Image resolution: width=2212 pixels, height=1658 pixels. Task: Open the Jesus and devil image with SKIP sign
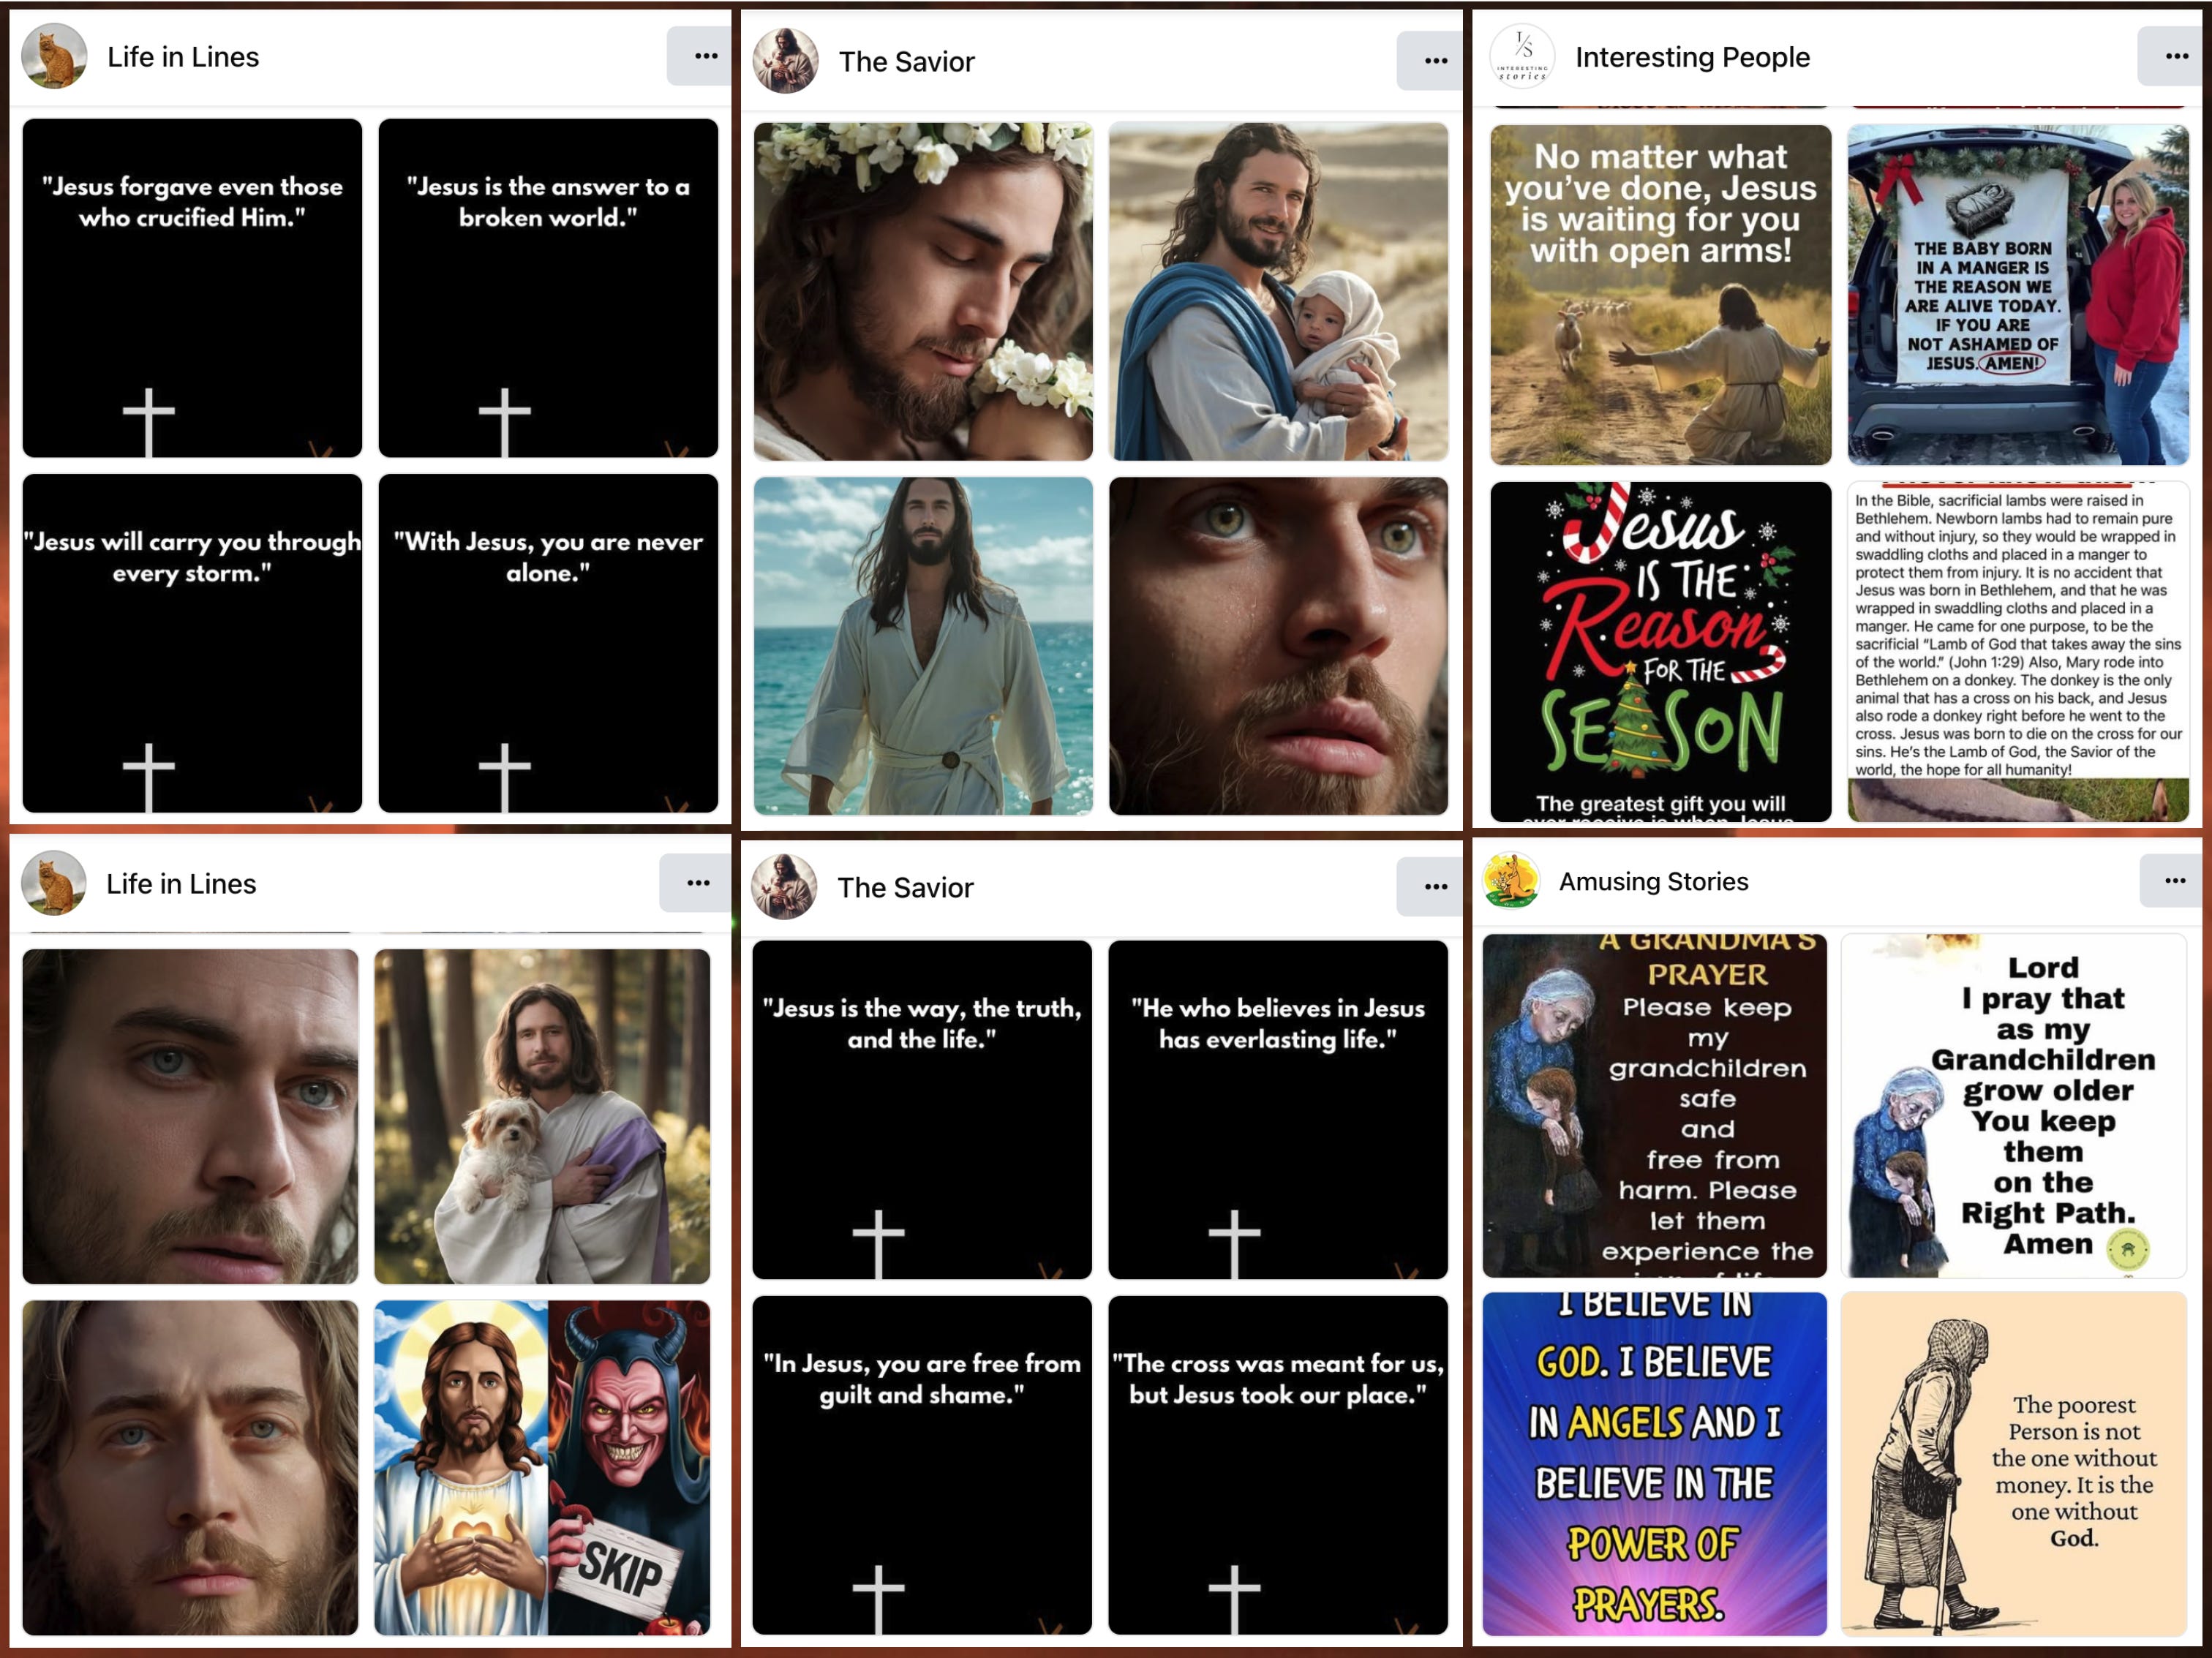[542, 1468]
